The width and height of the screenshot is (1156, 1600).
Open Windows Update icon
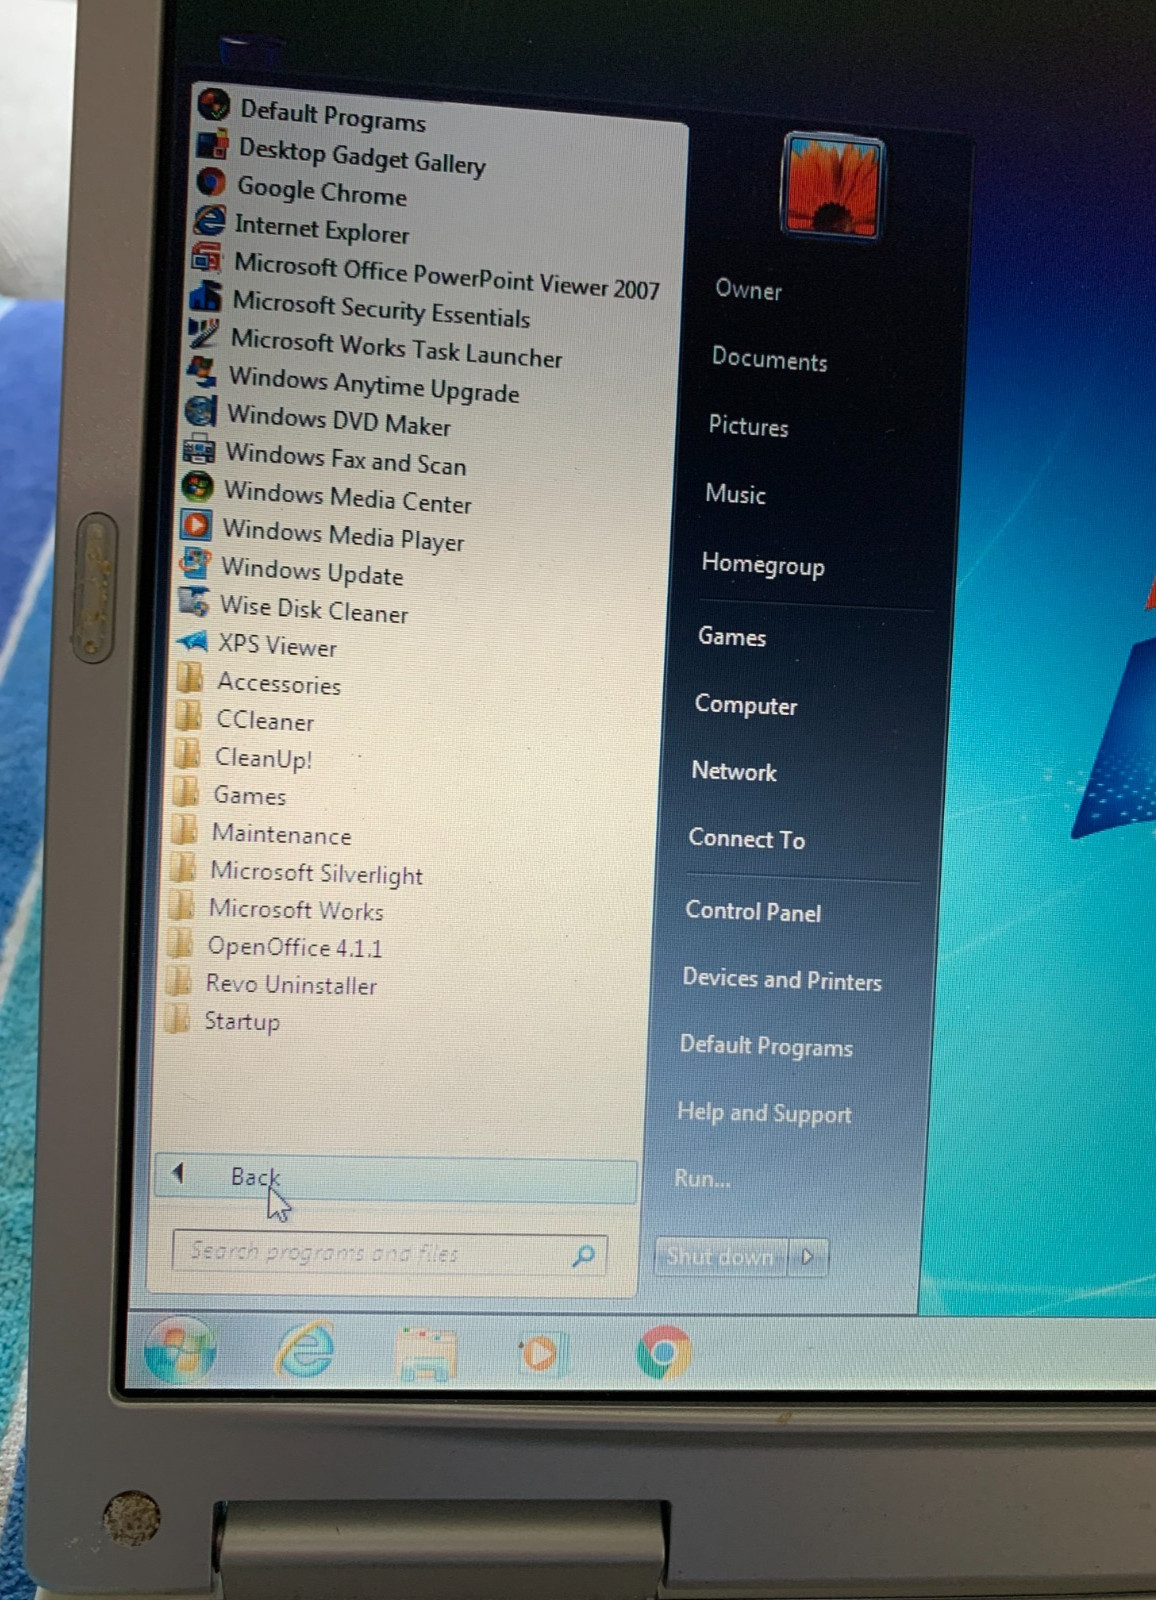195,562
